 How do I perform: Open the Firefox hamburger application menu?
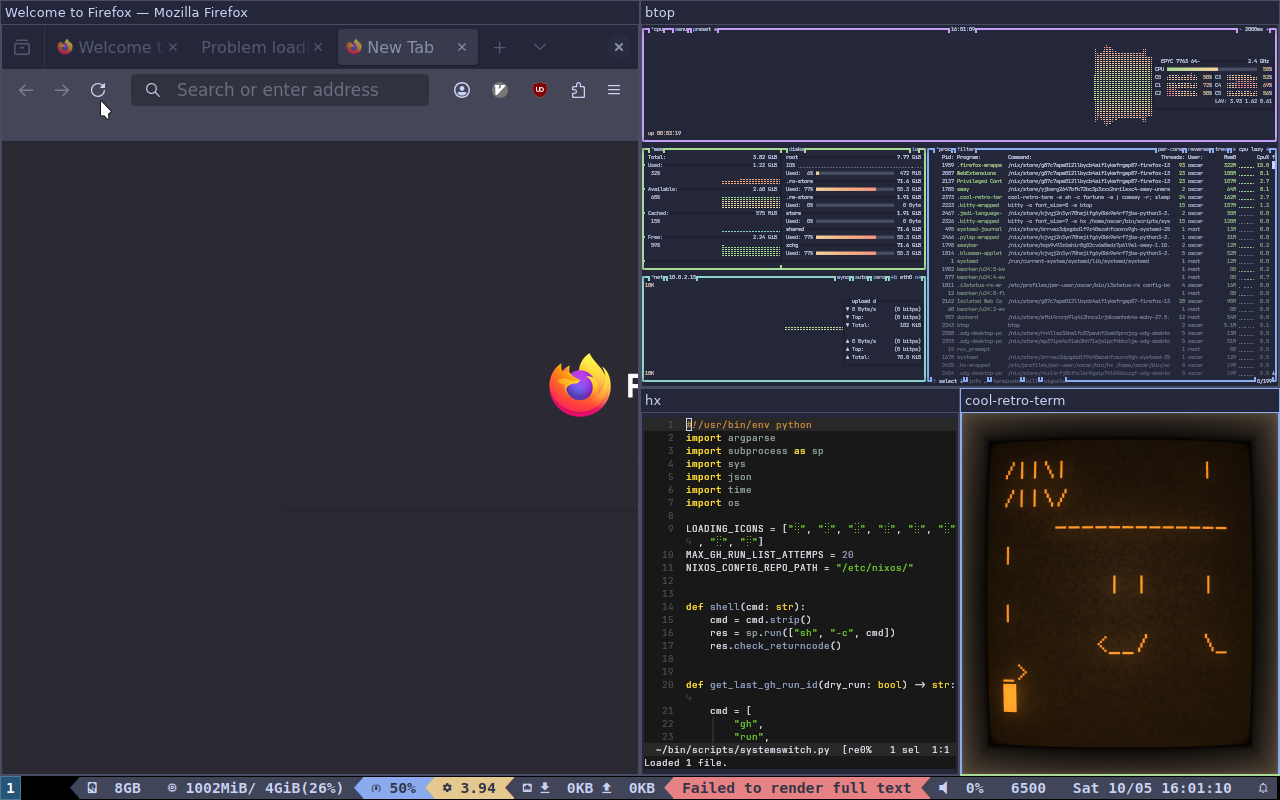pos(614,90)
